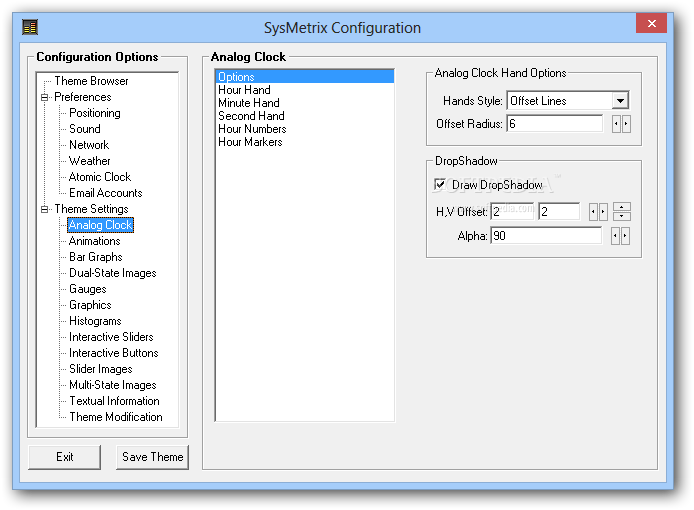The image size is (694, 510).
Task: Close the SysMetrix Configuration window
Action: coord(651,23)
